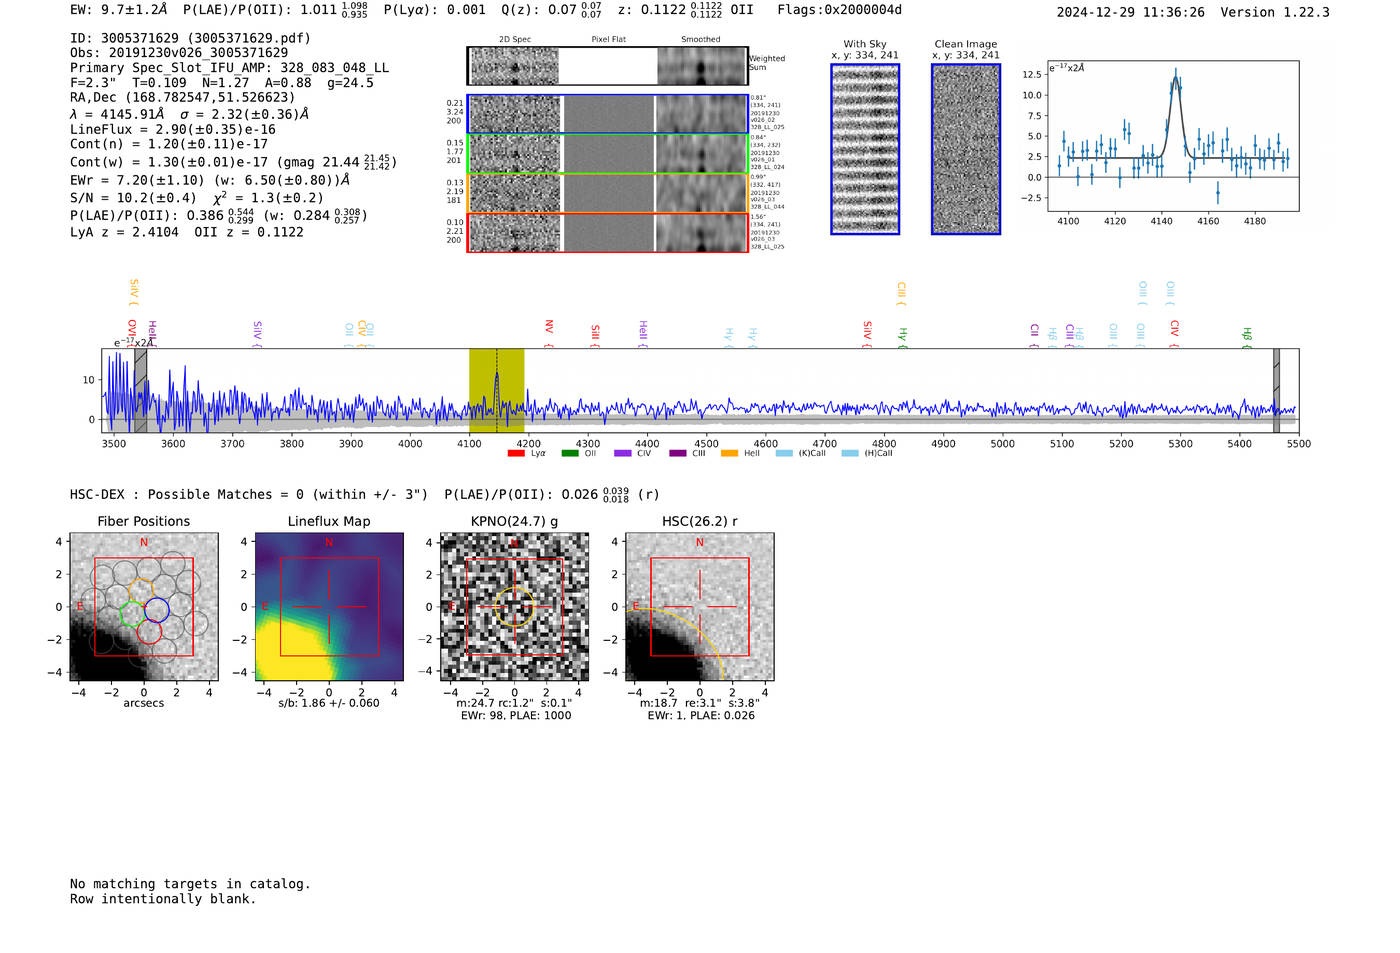Click the 'm:18.7 re:3.1" s:3.8"' caption

(x=700, y=703)
